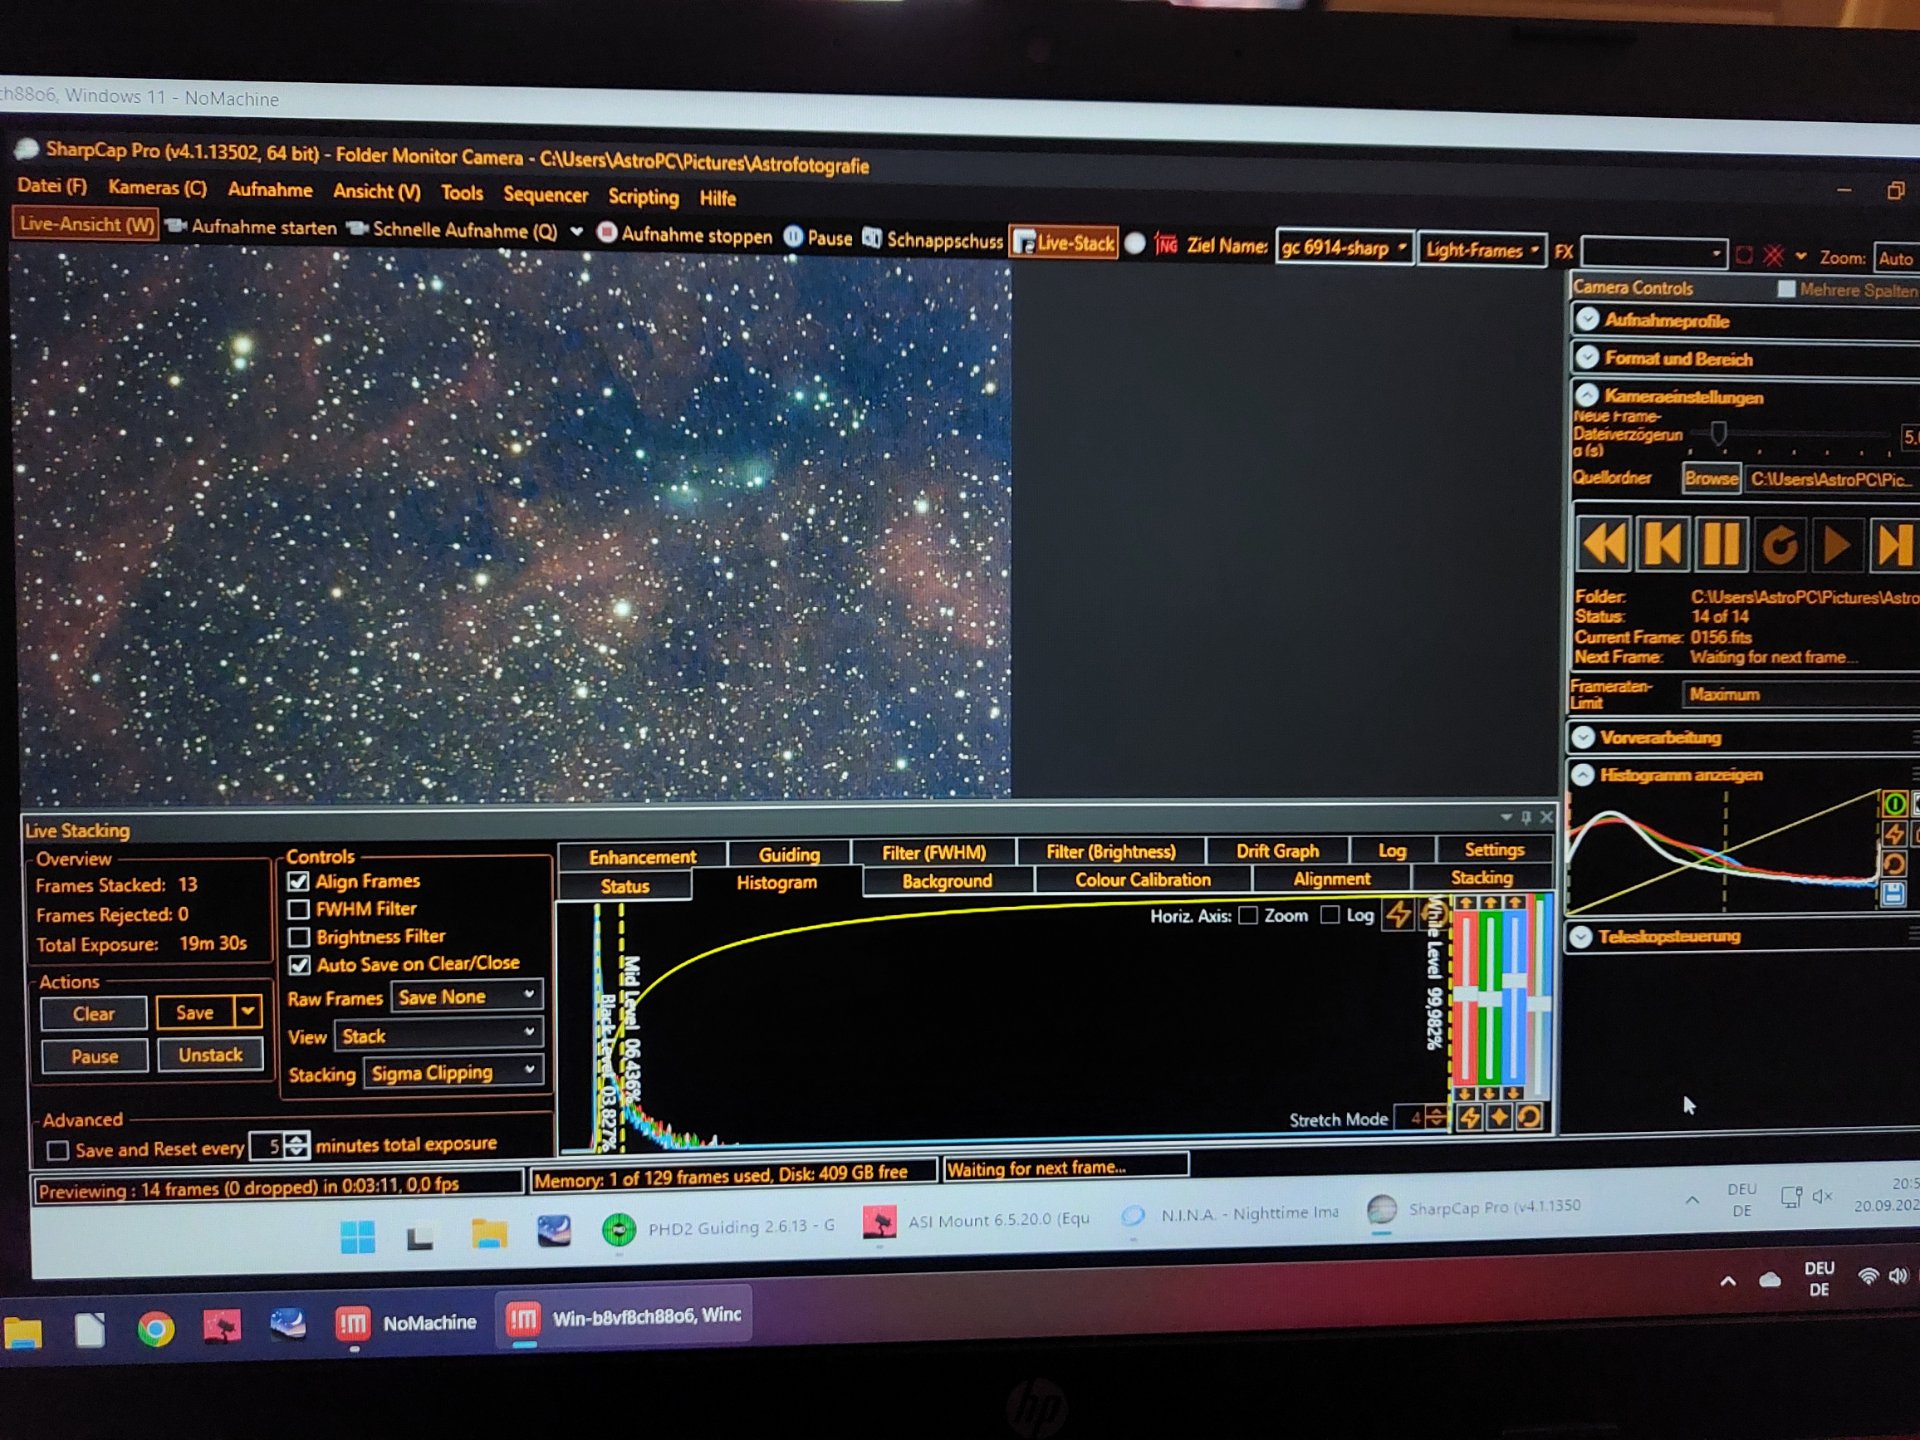Screen dimensions: 1920x1440
Task: Click the green power icon in mini histogram
Action: (1894, 804)
